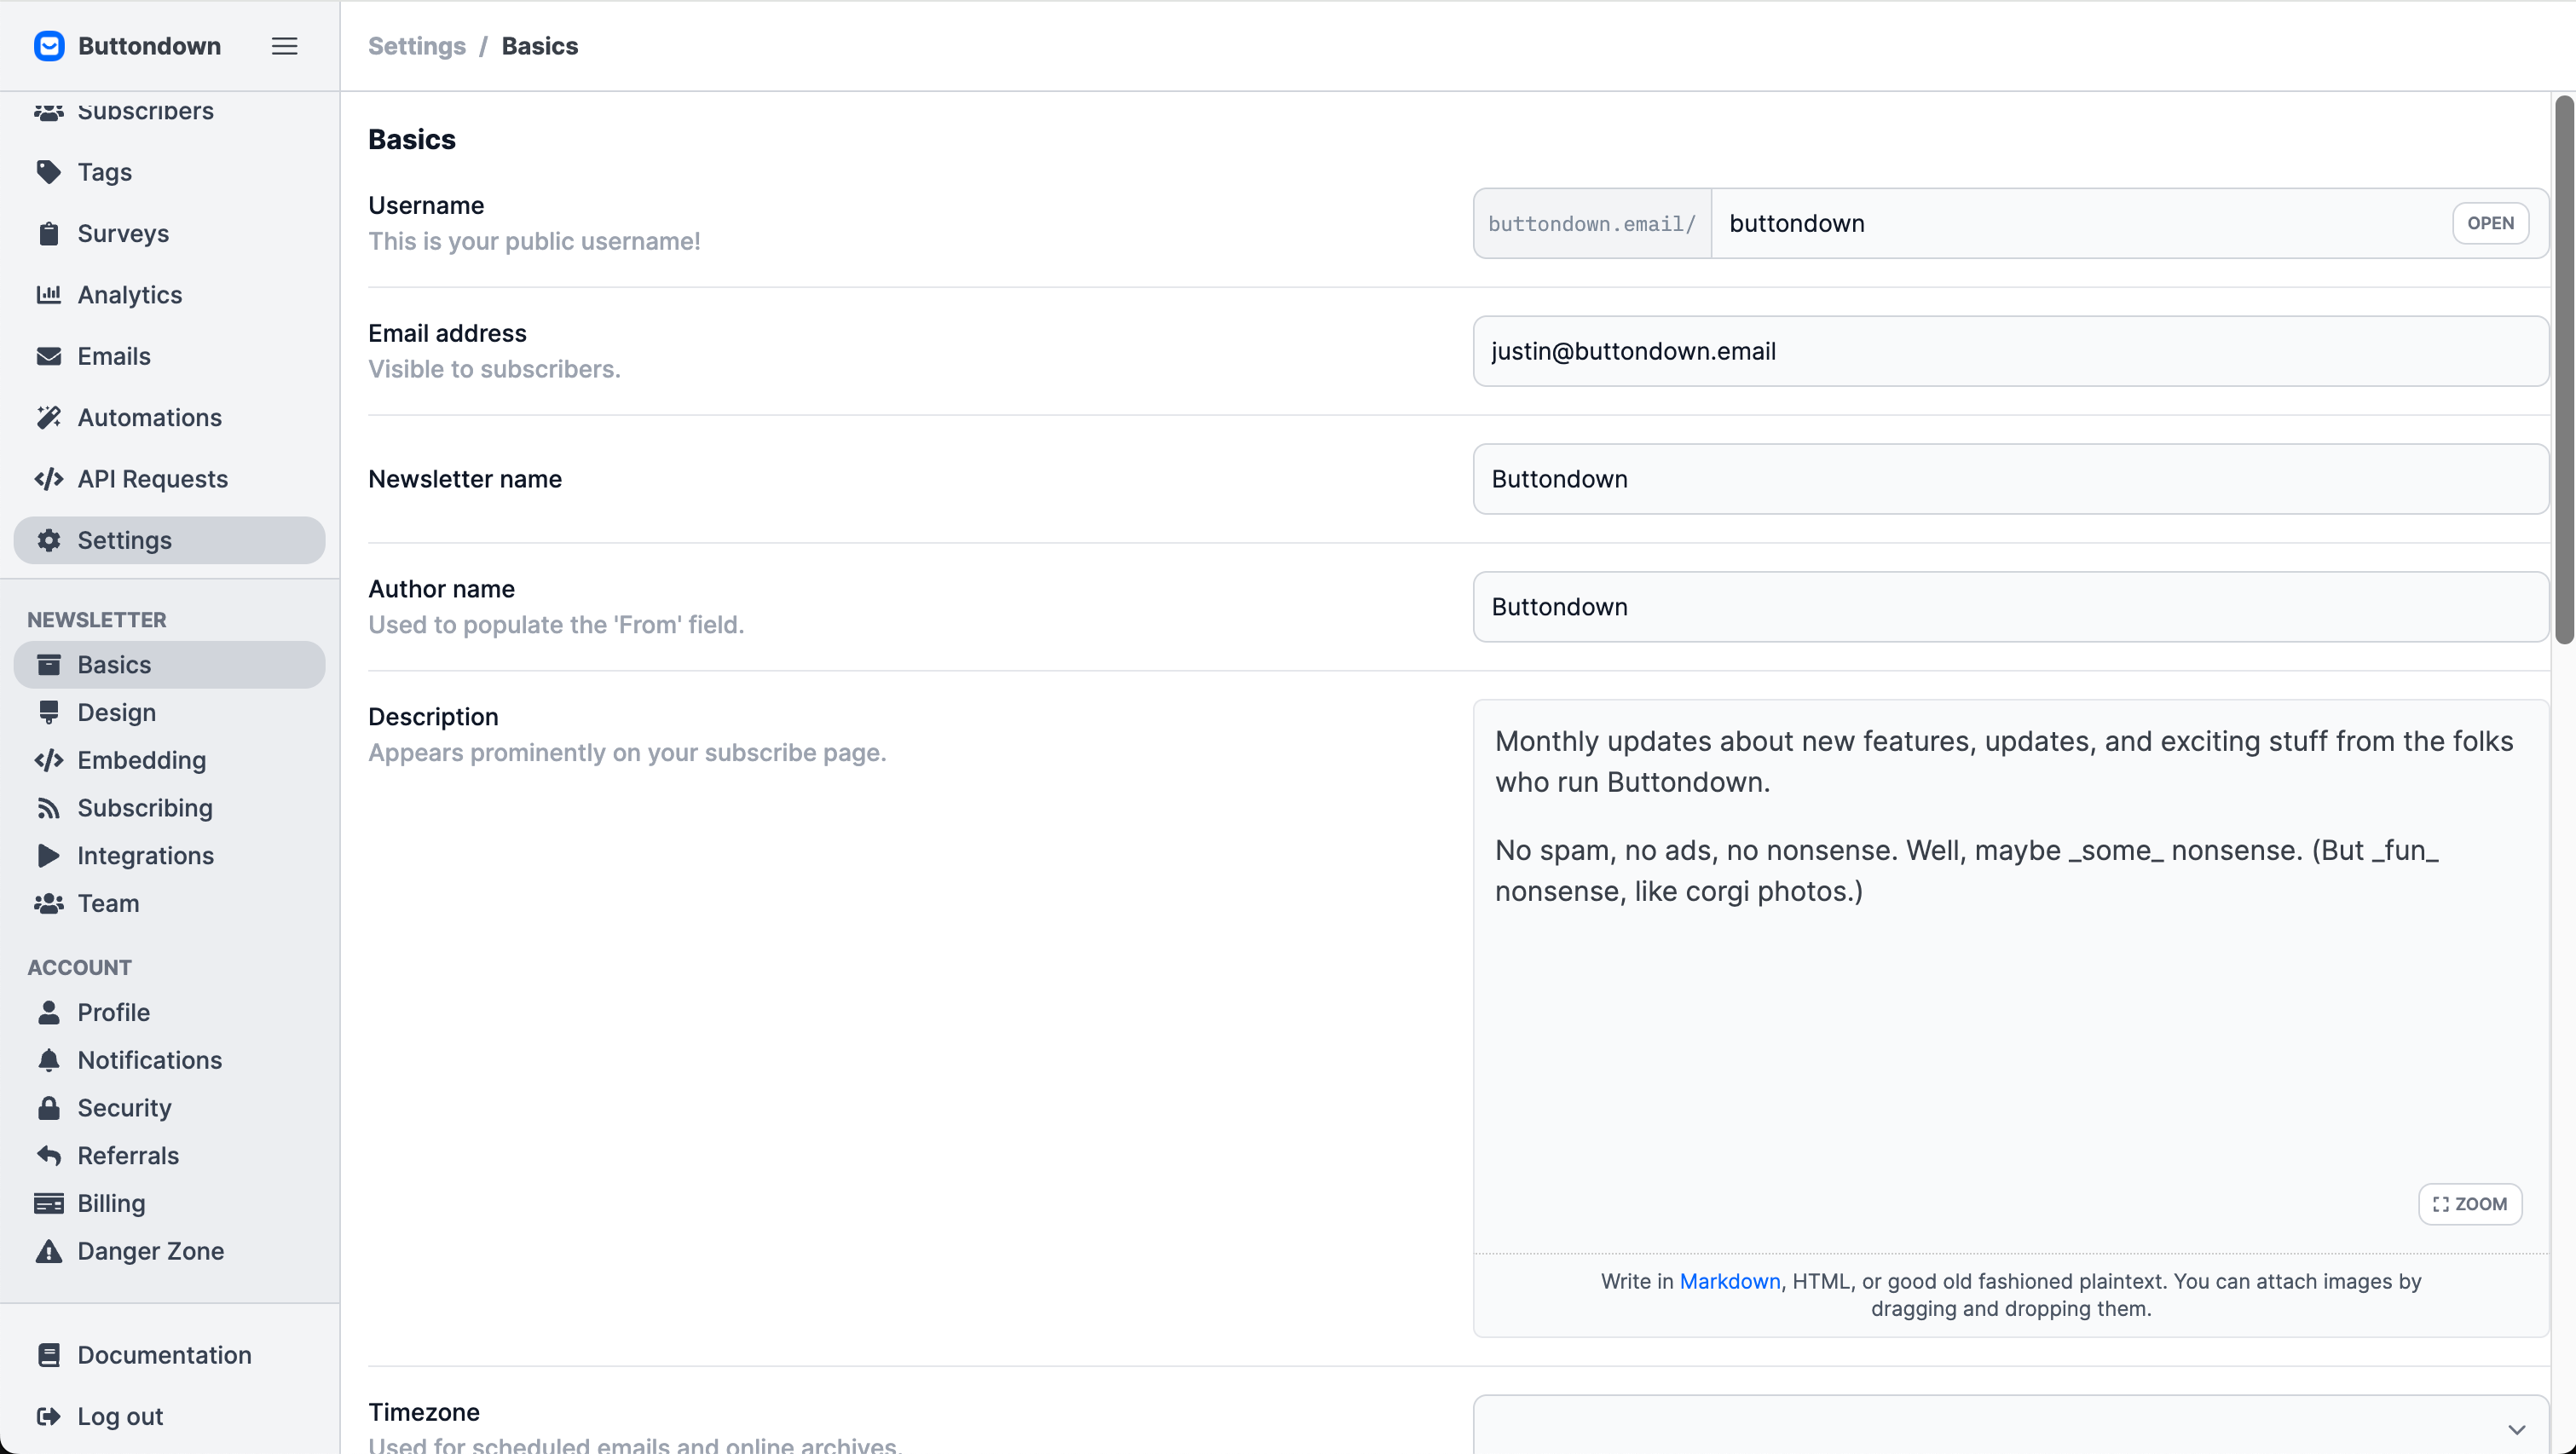Go to the Tags page
Screen dimensions: 2576x1454
170,172
